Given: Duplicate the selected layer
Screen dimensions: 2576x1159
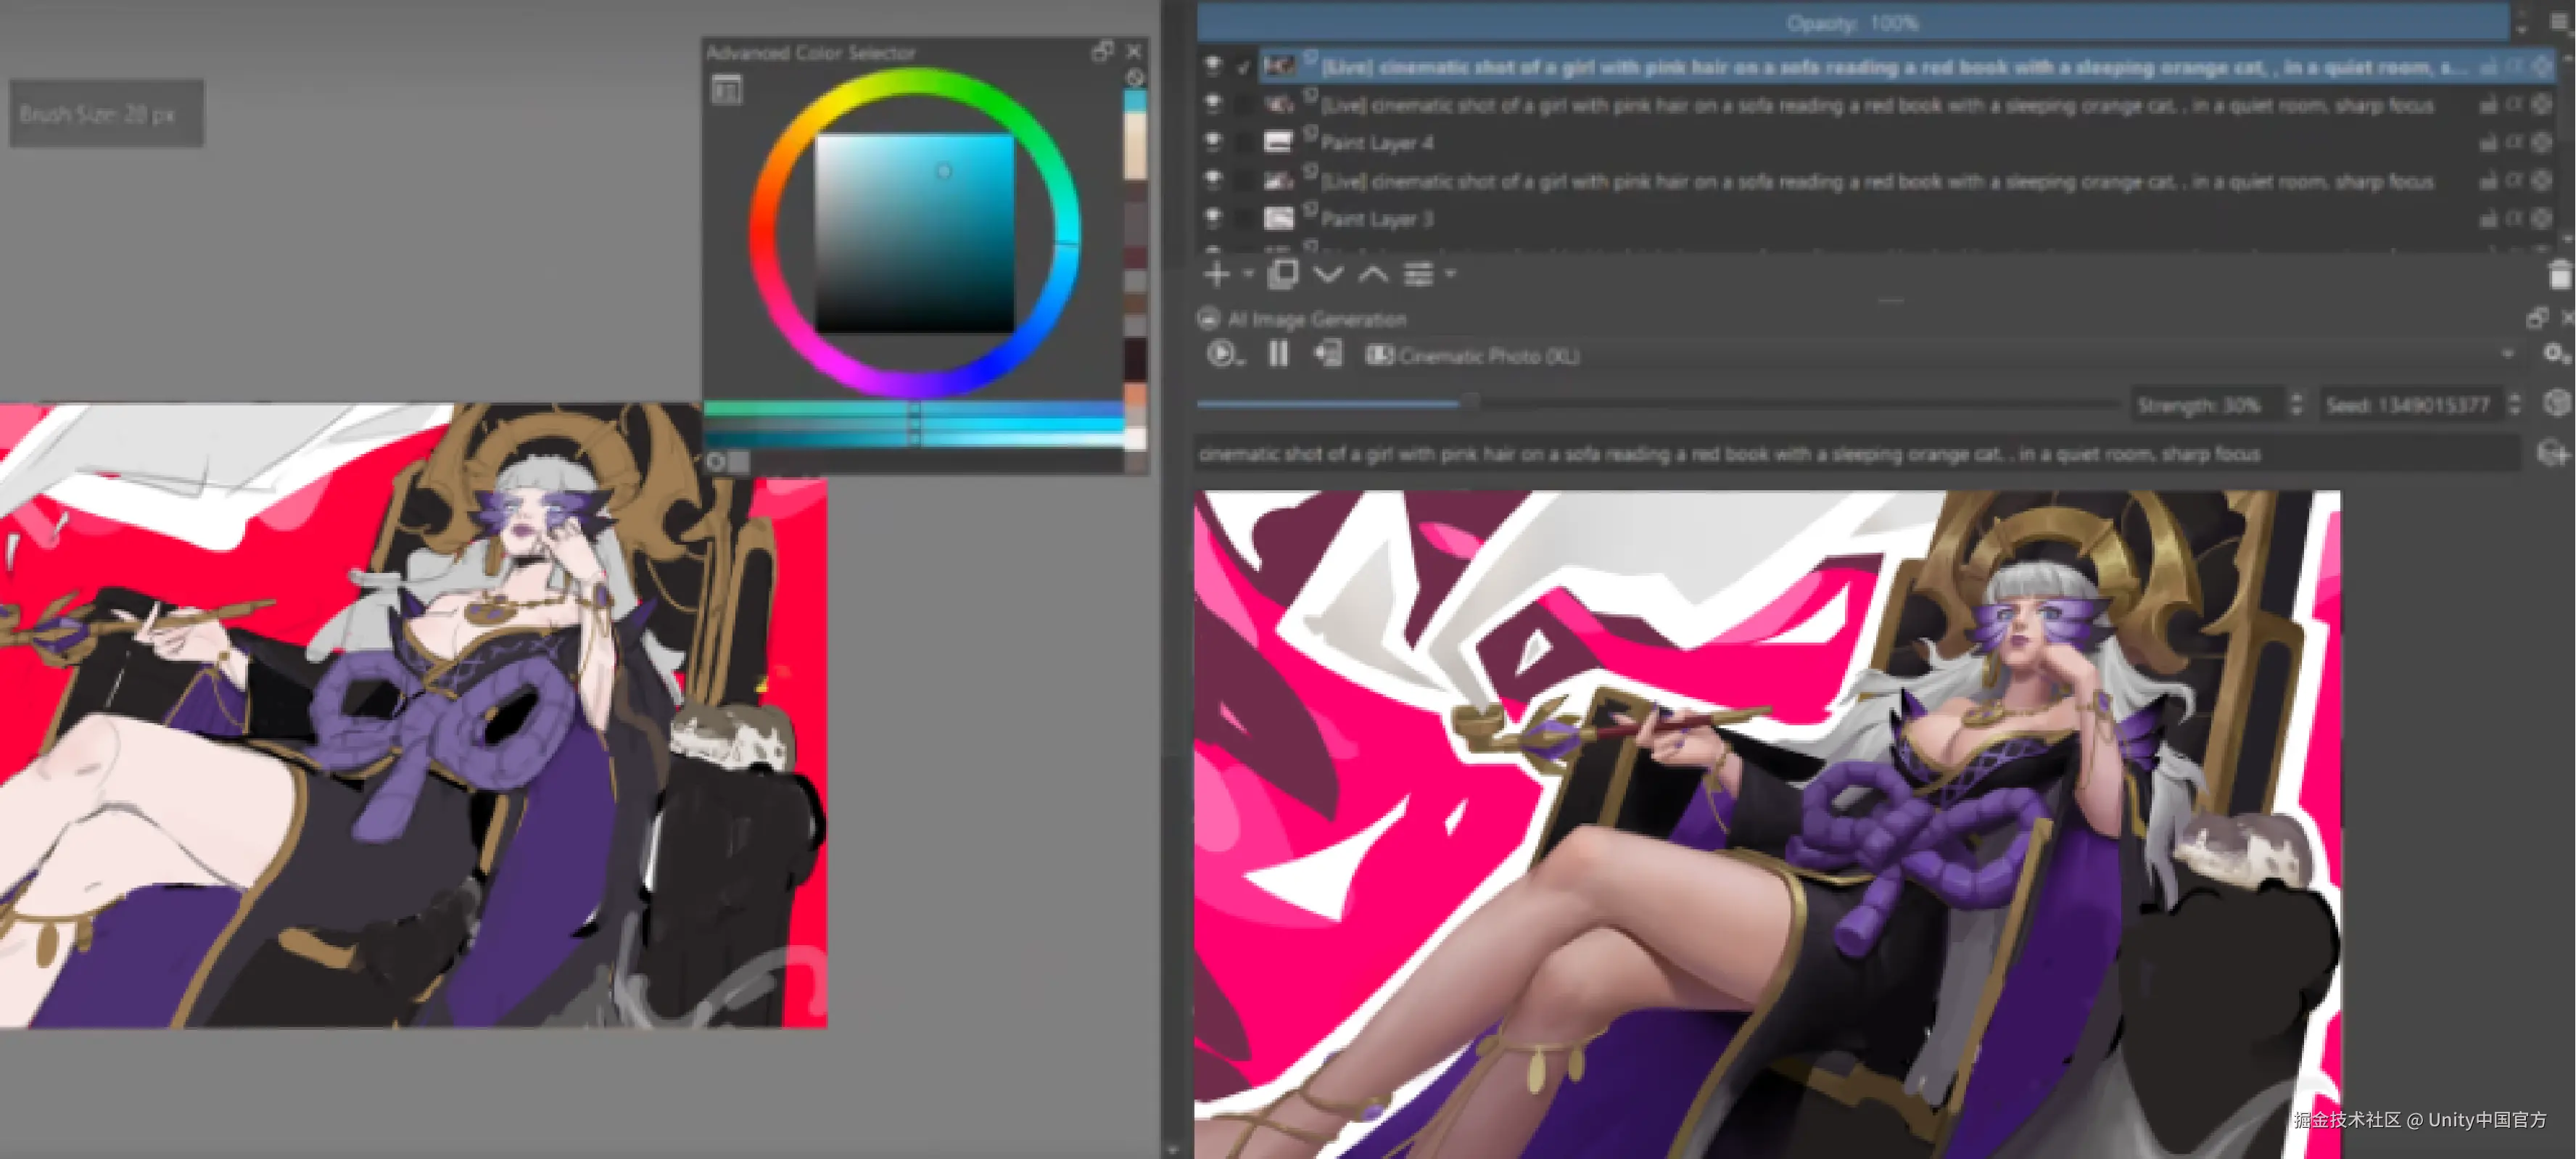Looking at the screenshot, I should [x=1282, y=274].
